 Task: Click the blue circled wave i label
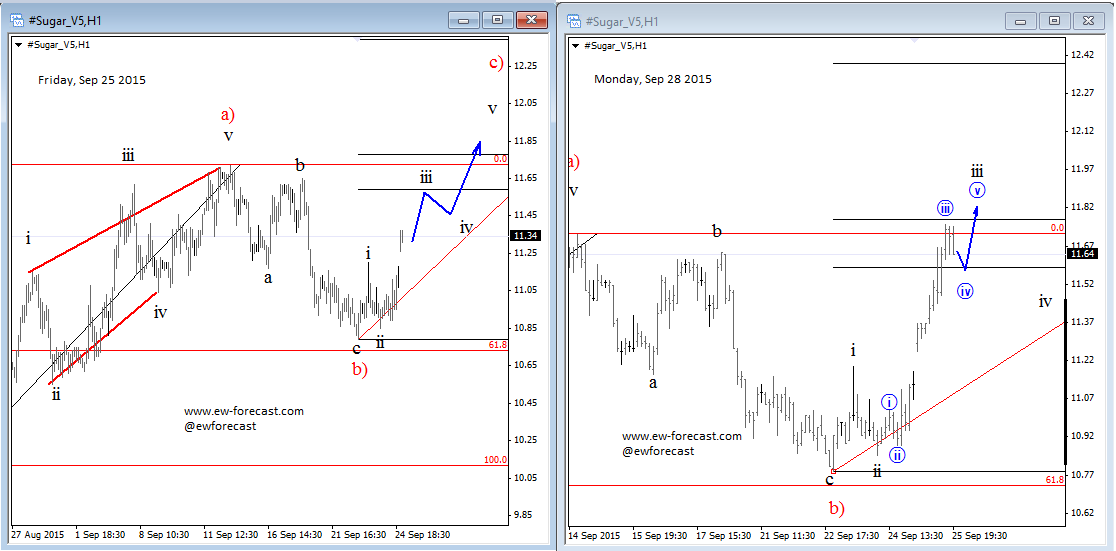pyautogui.click(x=889, y=402)
